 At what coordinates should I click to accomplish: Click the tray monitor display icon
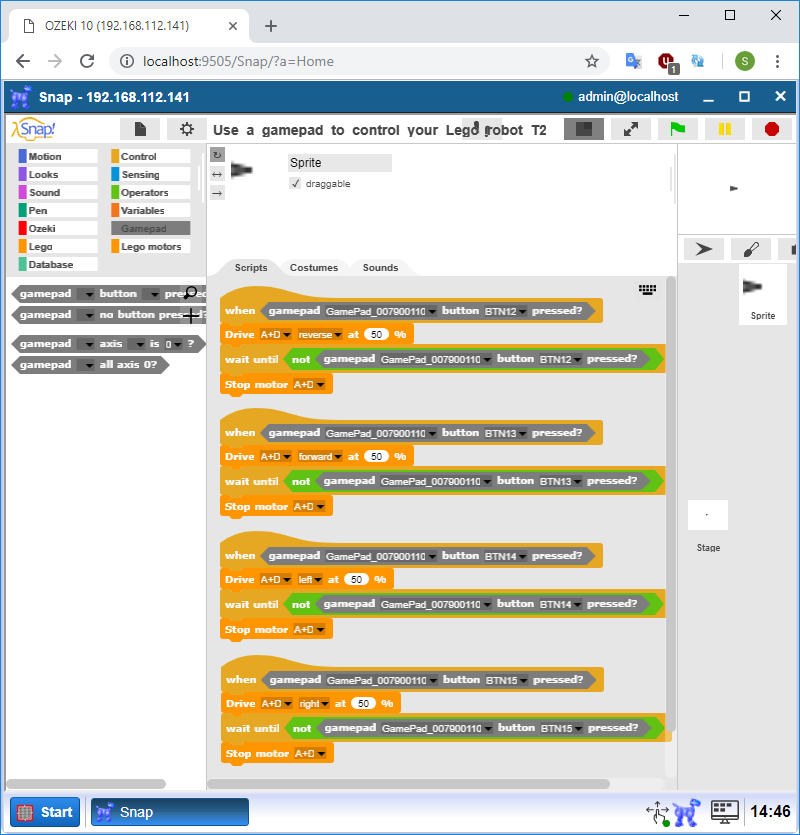(x=724, y=812)
